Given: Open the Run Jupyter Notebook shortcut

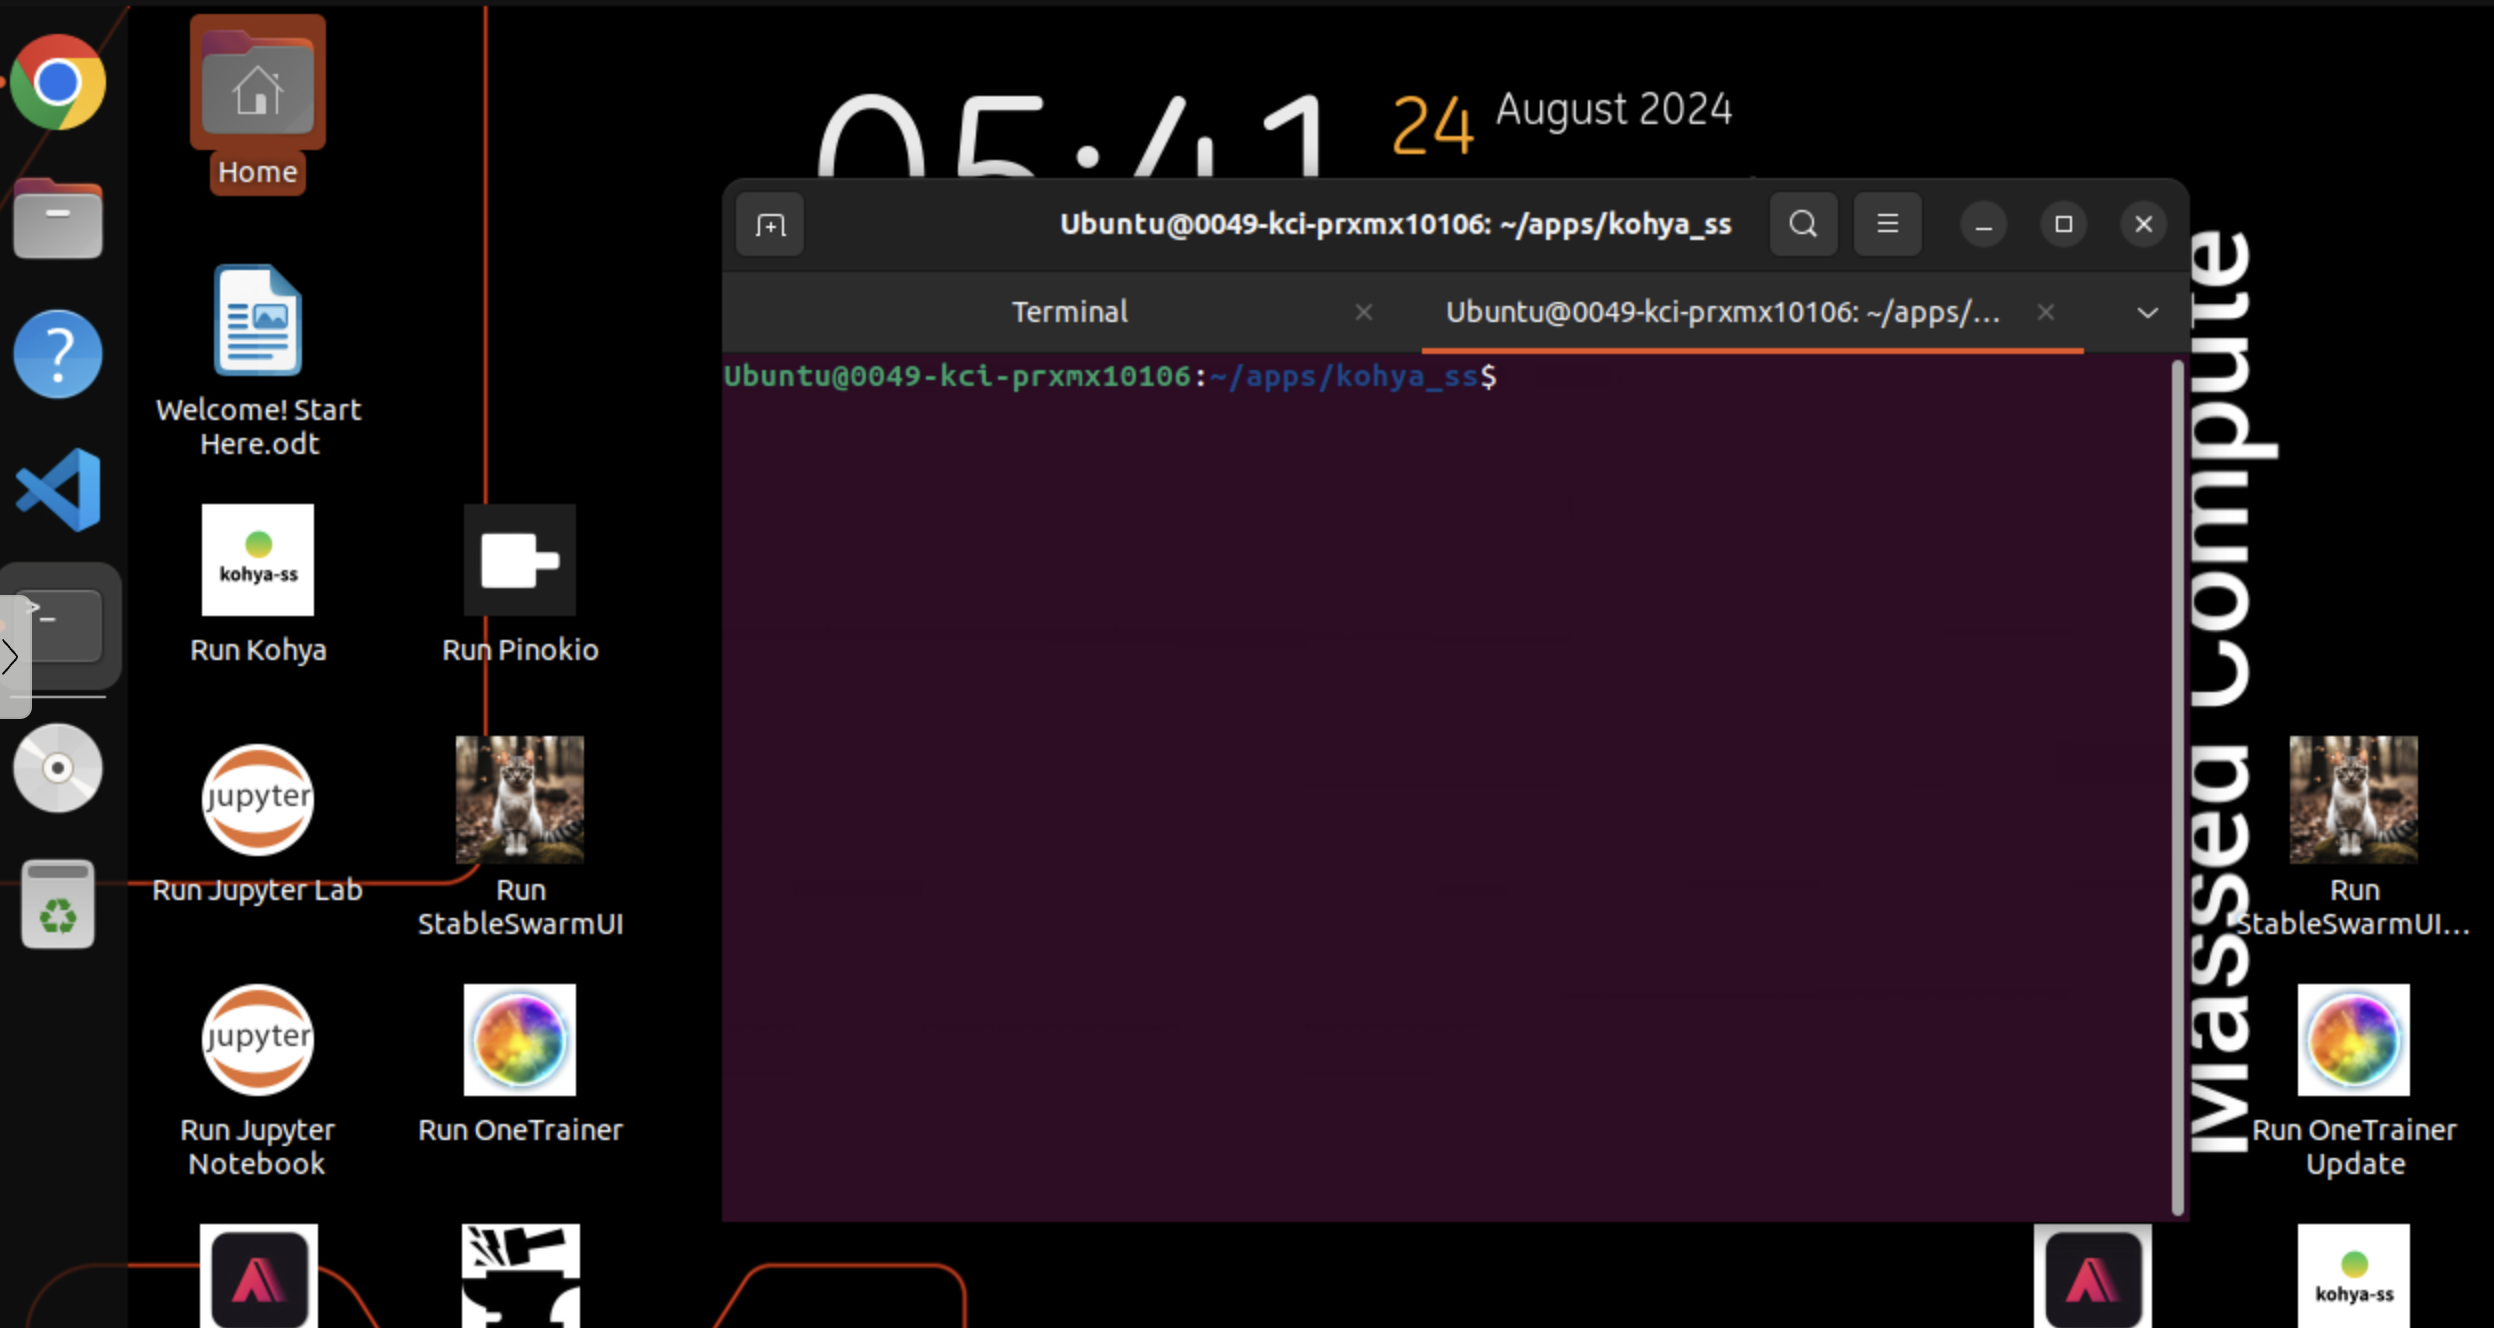Looking at the screenshot, I should click(x=257, y=1039).
